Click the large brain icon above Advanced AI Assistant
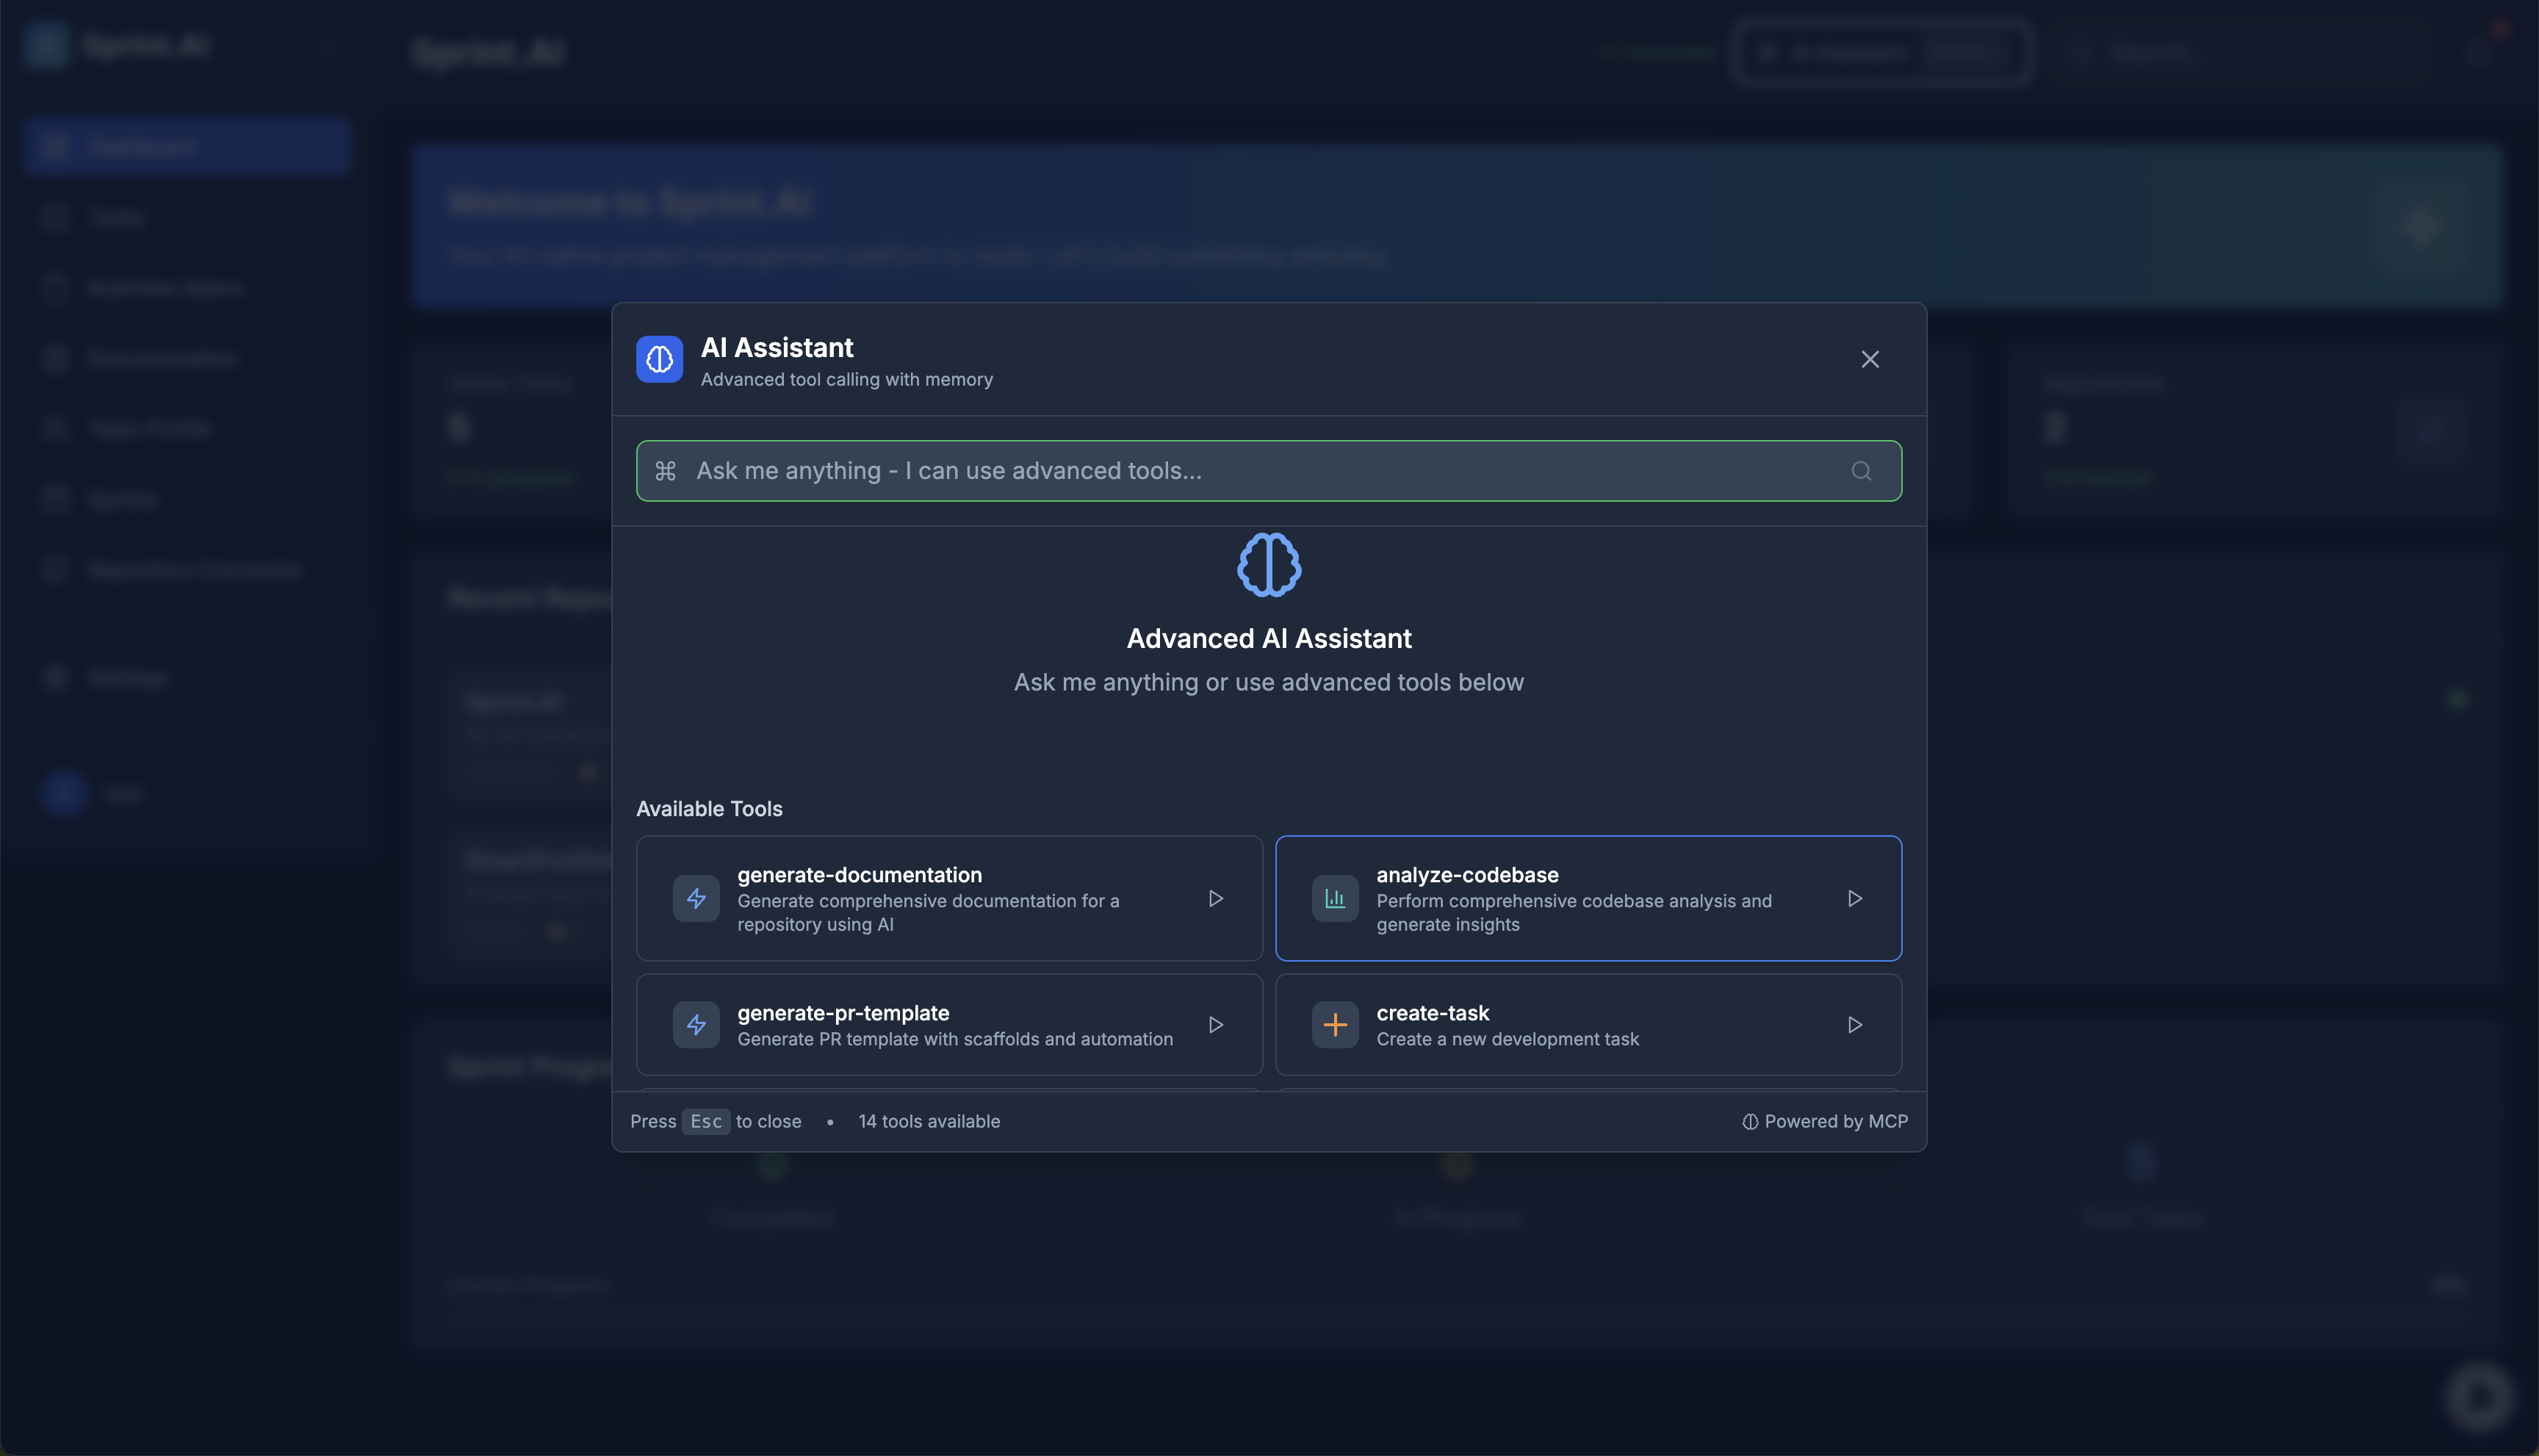This screenshot has height=1456, width=2539. tap(1268, 565)
